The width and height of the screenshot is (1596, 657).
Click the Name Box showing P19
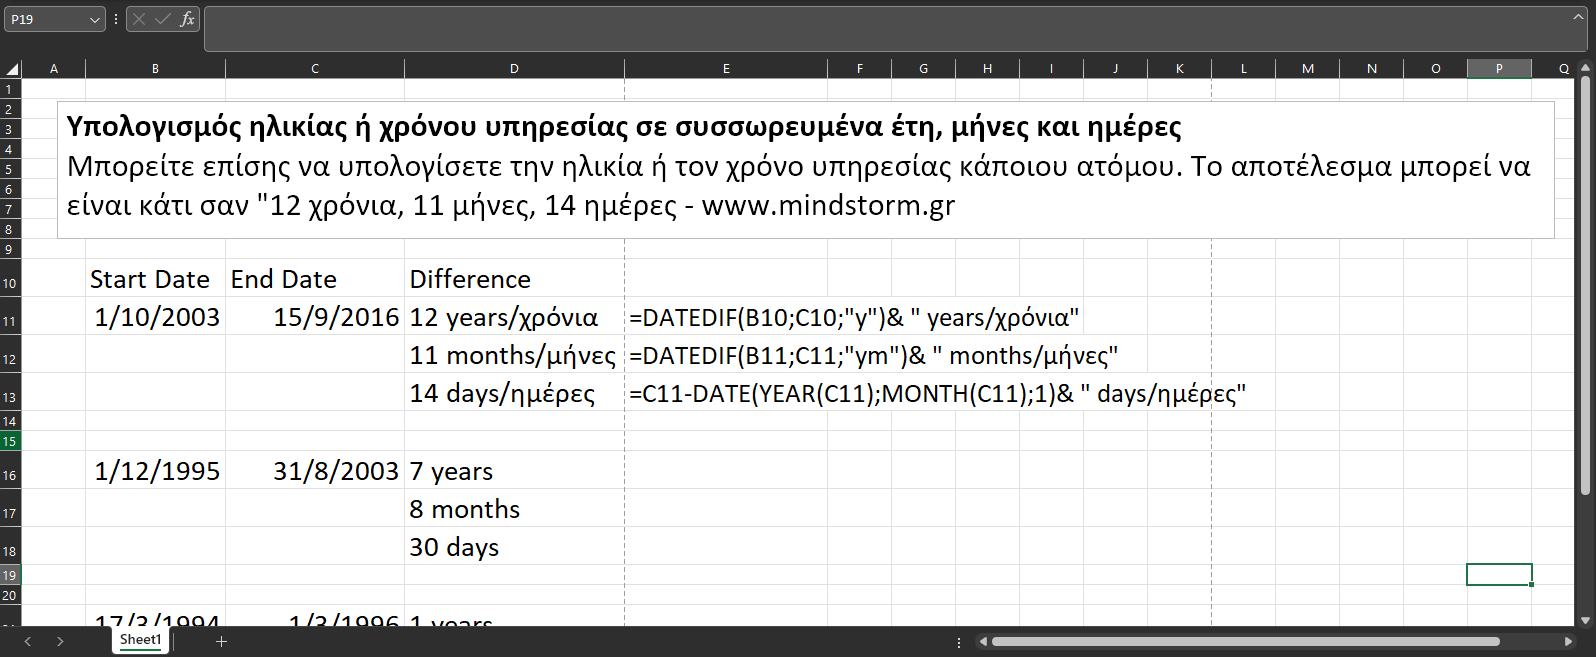[x=45, y=19]
